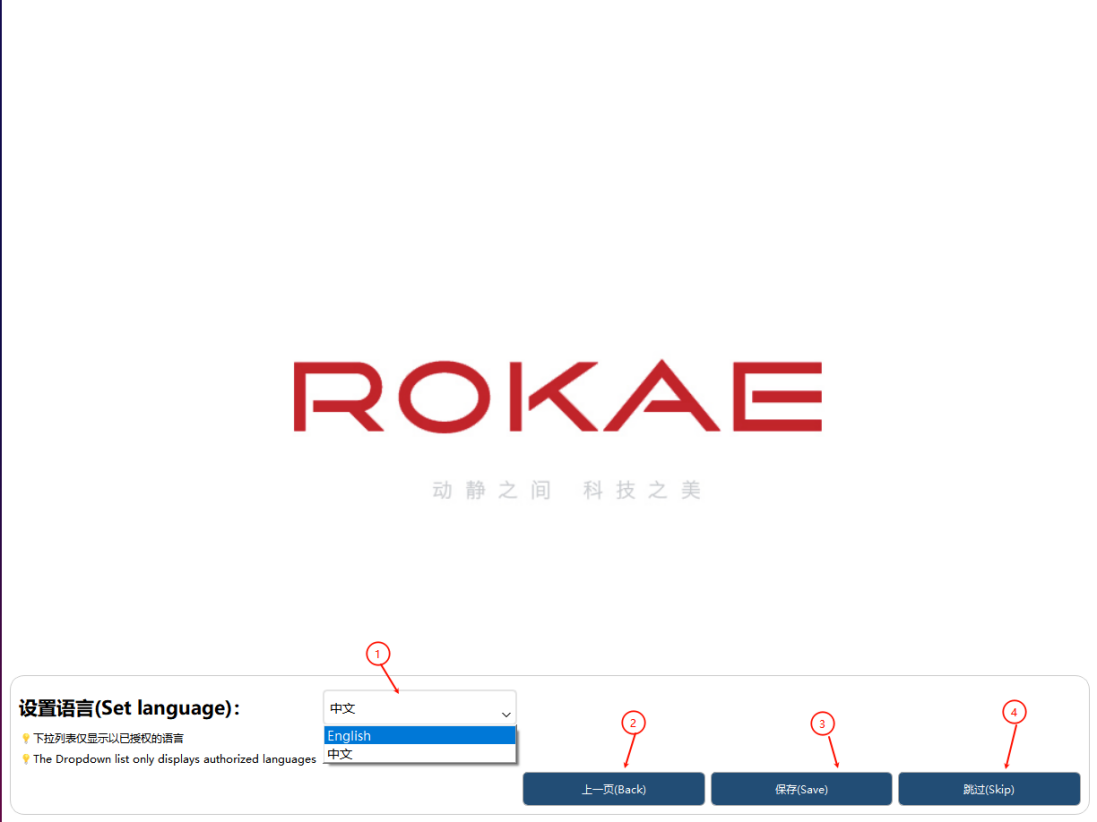Click the chevron arrow of the language dropdown
Screen dimensions: 1097x822
tap(506, 714)
